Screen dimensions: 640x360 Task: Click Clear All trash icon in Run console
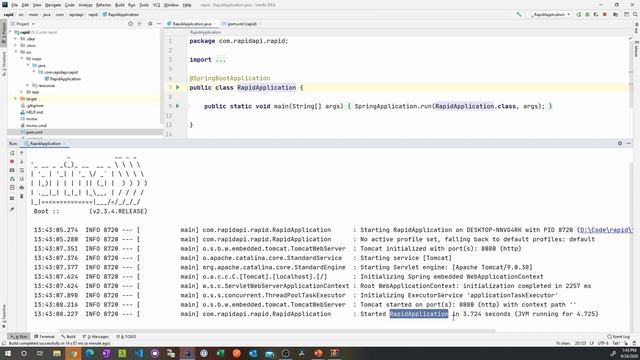[22, 196]
